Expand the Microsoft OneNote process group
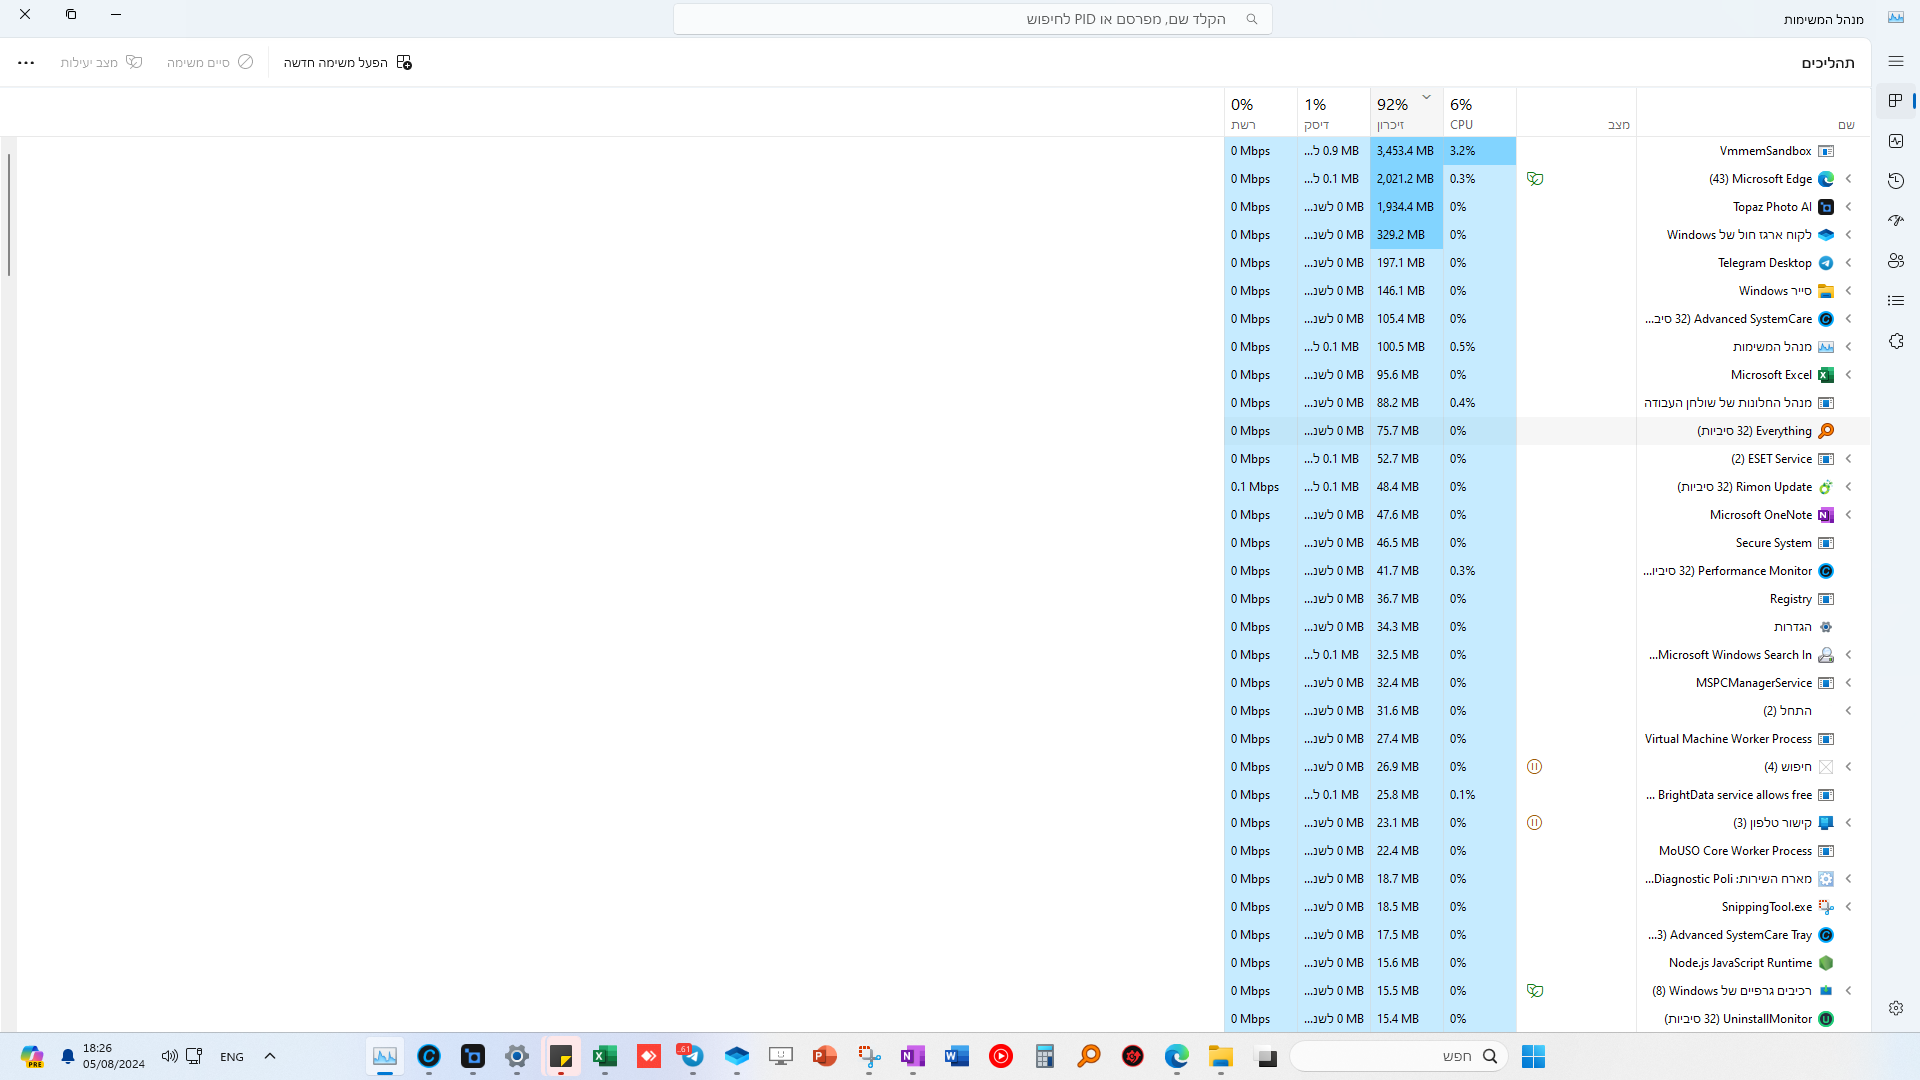 [x=1848, y=515]
